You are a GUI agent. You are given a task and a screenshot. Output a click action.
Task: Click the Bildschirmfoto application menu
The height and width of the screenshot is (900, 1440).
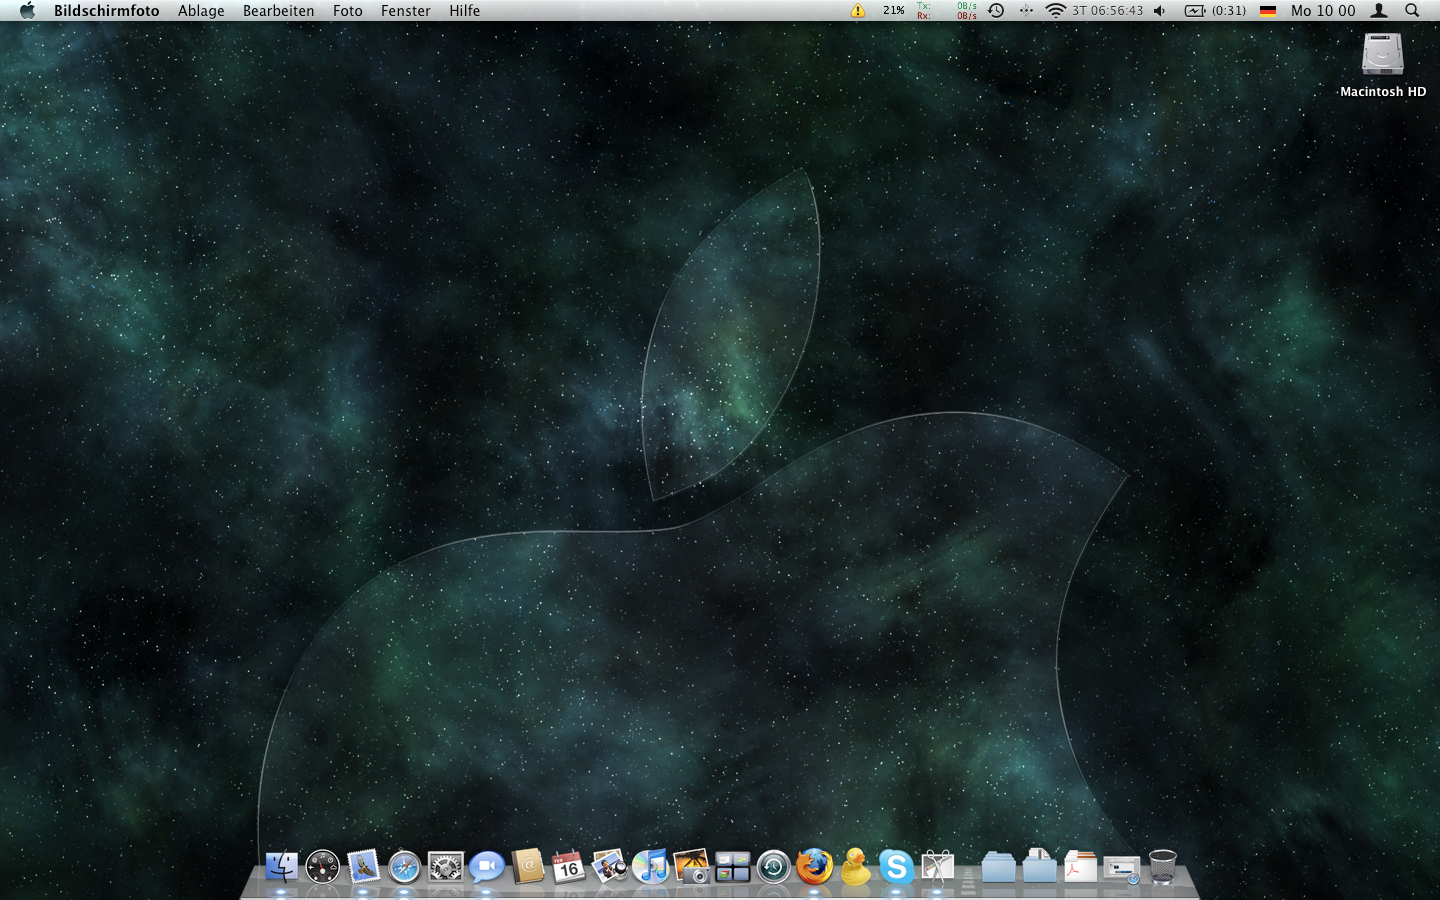[x=106, y=11]
